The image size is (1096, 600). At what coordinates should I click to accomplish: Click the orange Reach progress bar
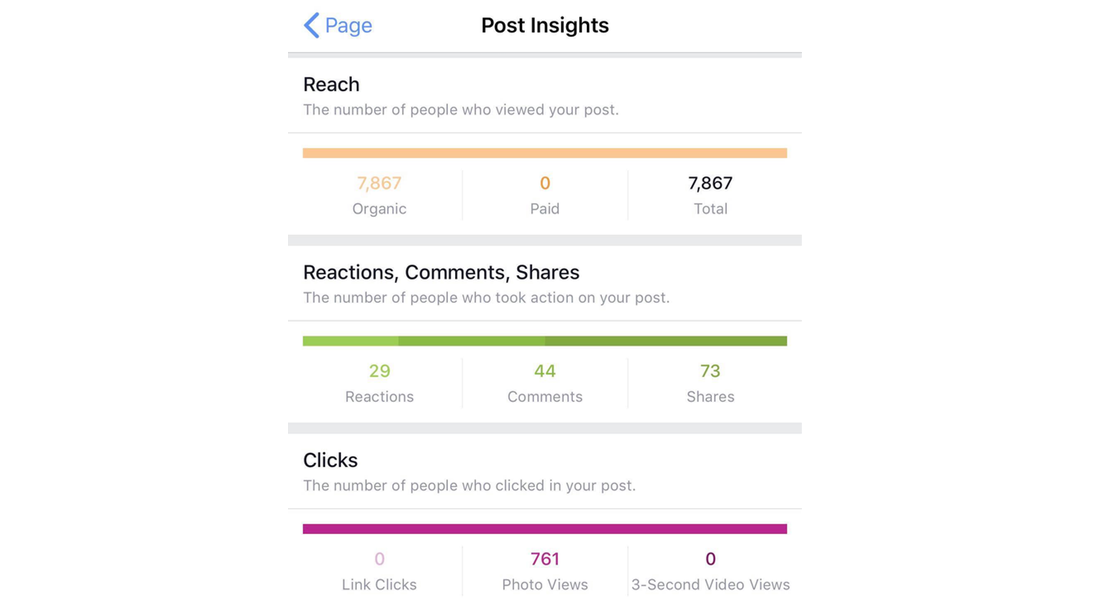coord(545,152)
